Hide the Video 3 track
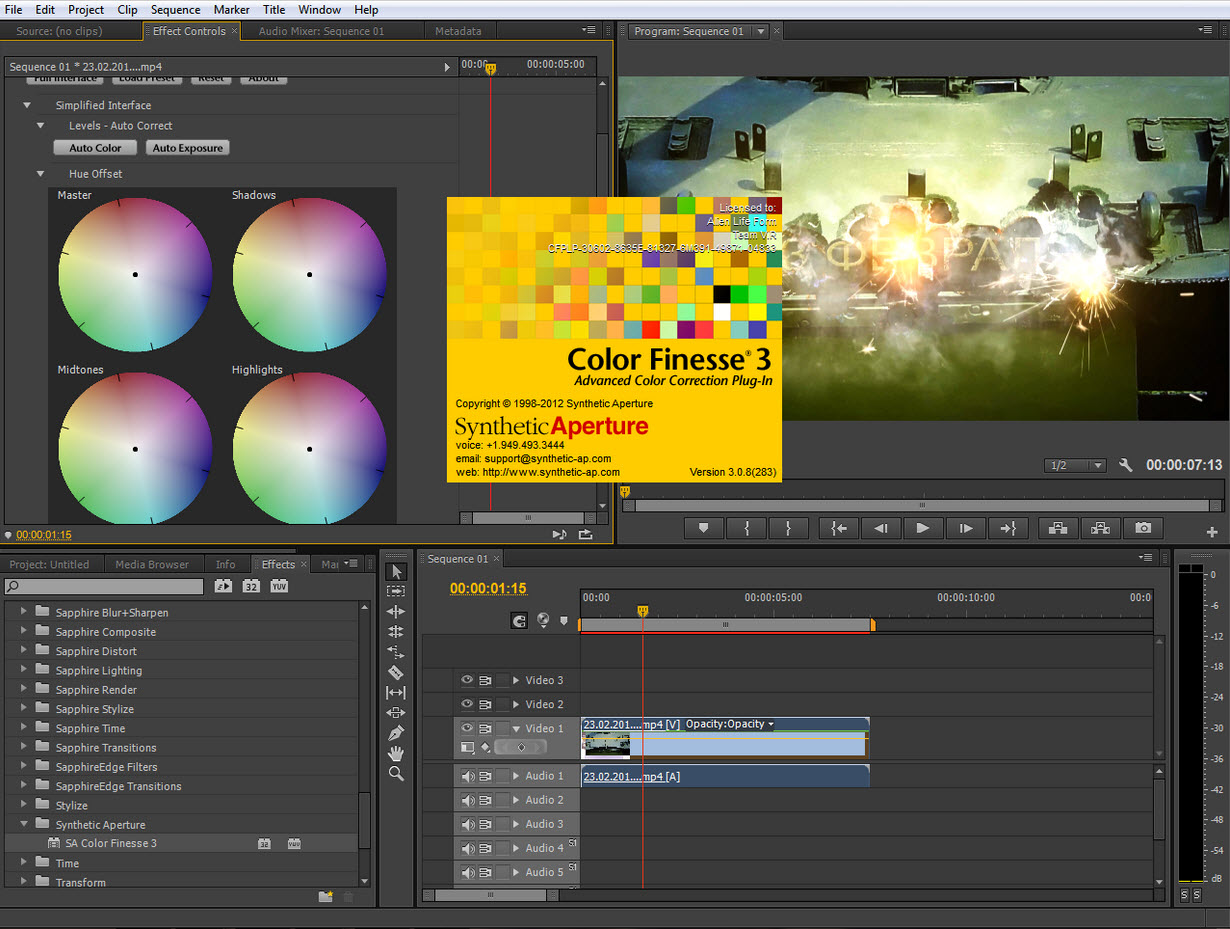Image resolution: width=1230 pixels, height=929 pixels. tap(467, 680)
